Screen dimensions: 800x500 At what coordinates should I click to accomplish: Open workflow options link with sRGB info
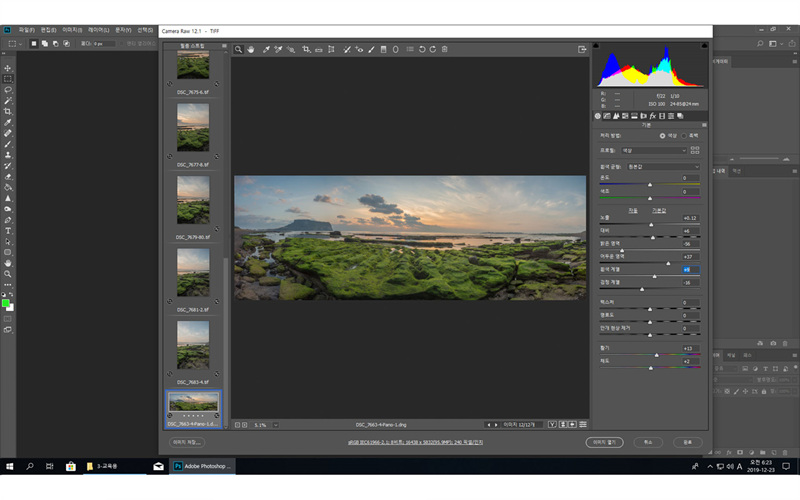click(415, 442)
